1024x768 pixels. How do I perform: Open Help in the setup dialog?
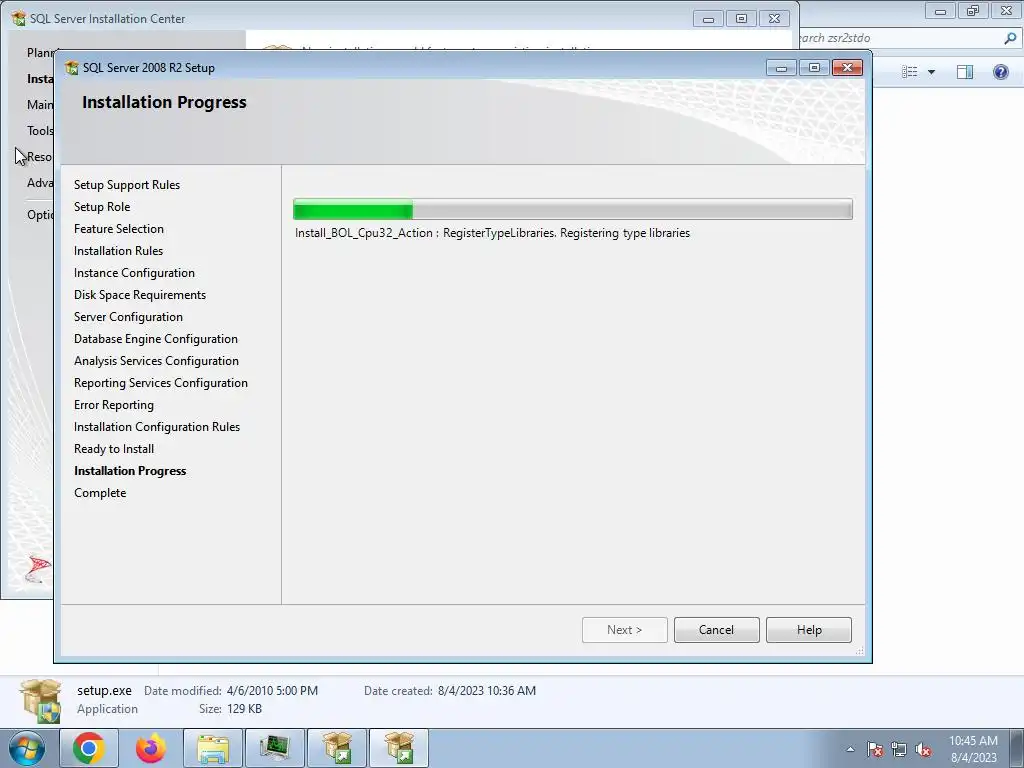(808, 630)
